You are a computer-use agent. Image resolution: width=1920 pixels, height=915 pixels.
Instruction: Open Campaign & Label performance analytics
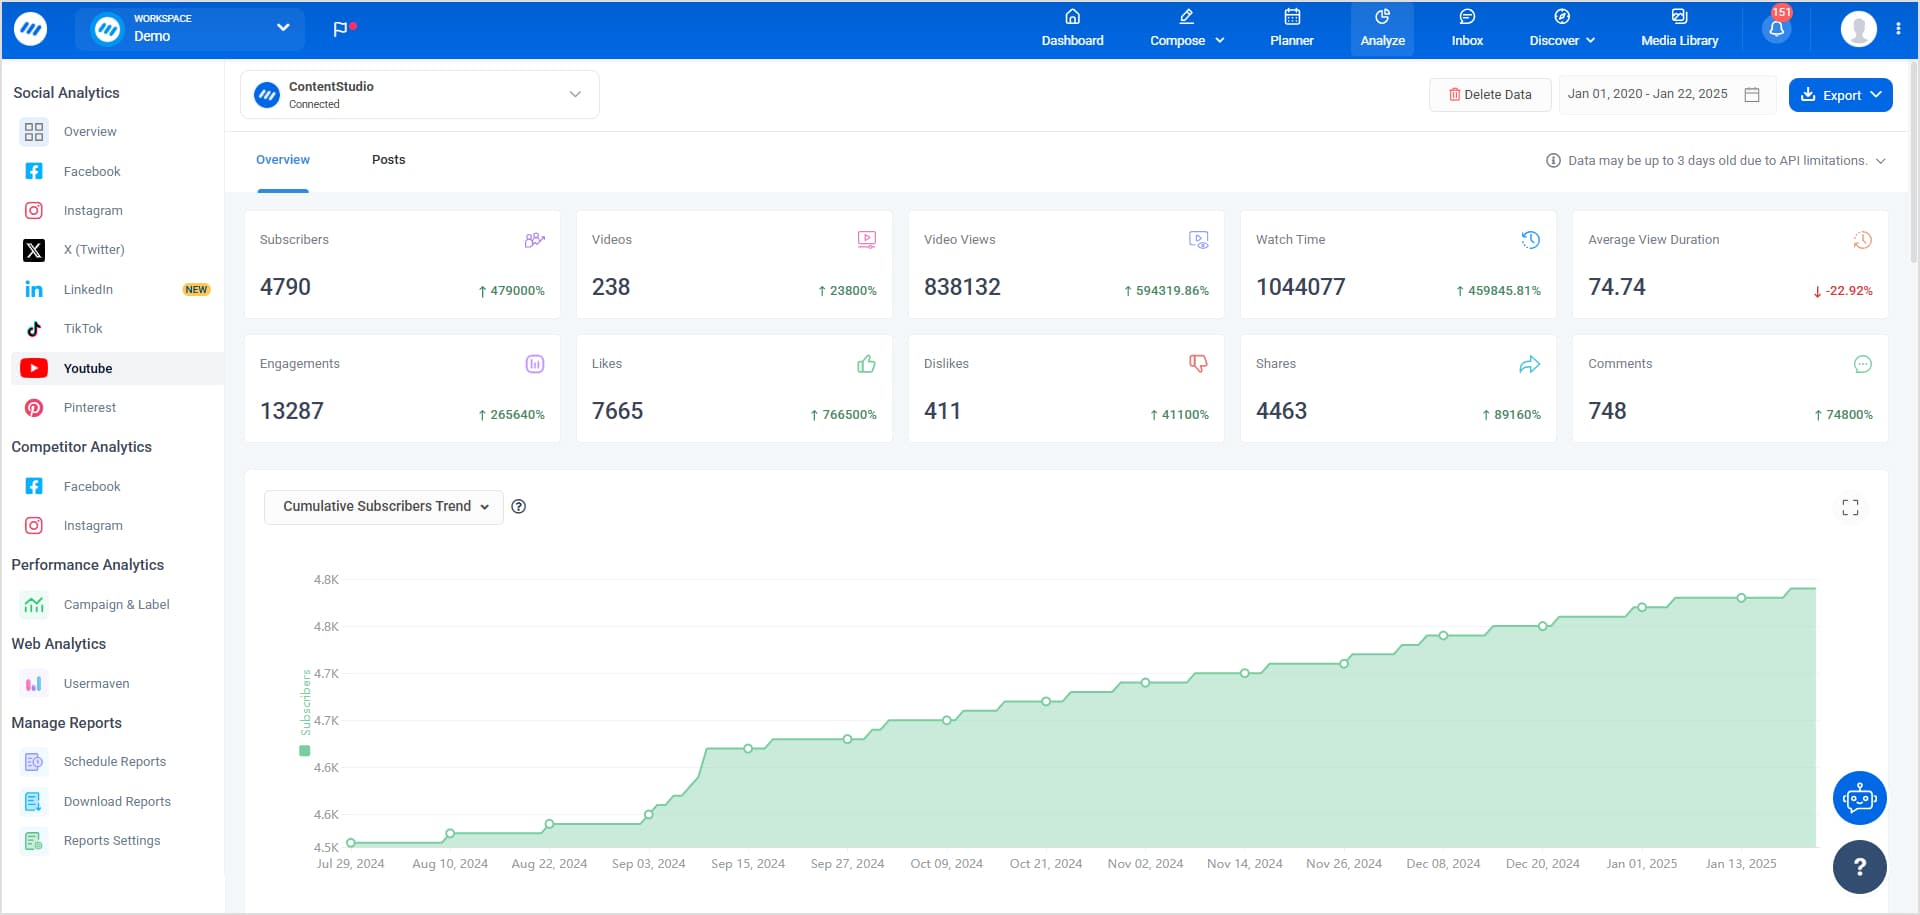(117, 605)
